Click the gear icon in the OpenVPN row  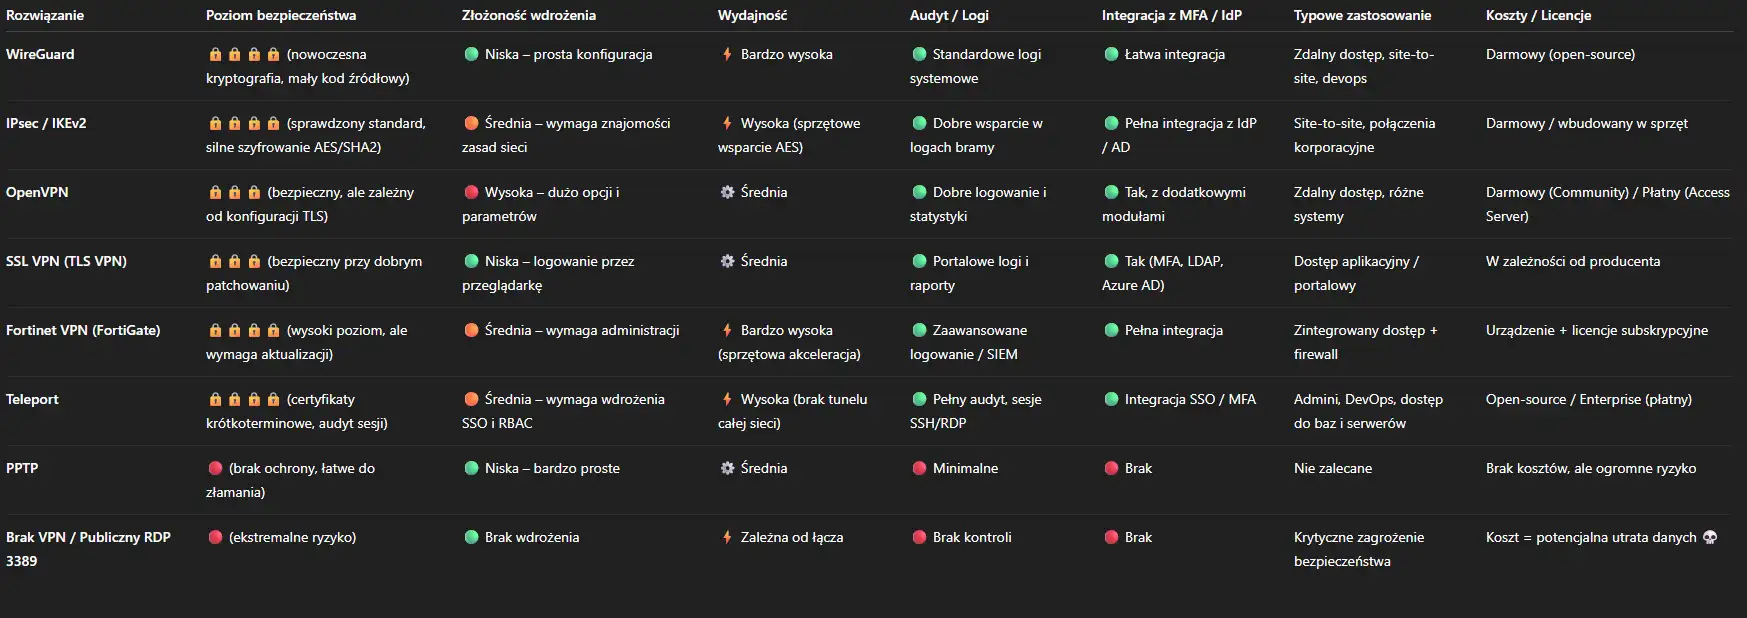727,192
